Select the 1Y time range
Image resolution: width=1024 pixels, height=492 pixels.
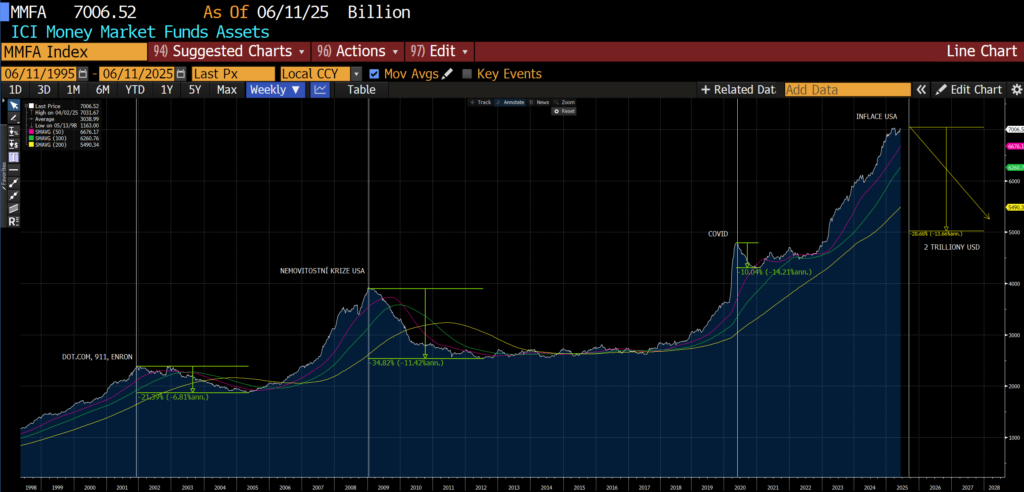pyautogui.click(x=167, y=90)
